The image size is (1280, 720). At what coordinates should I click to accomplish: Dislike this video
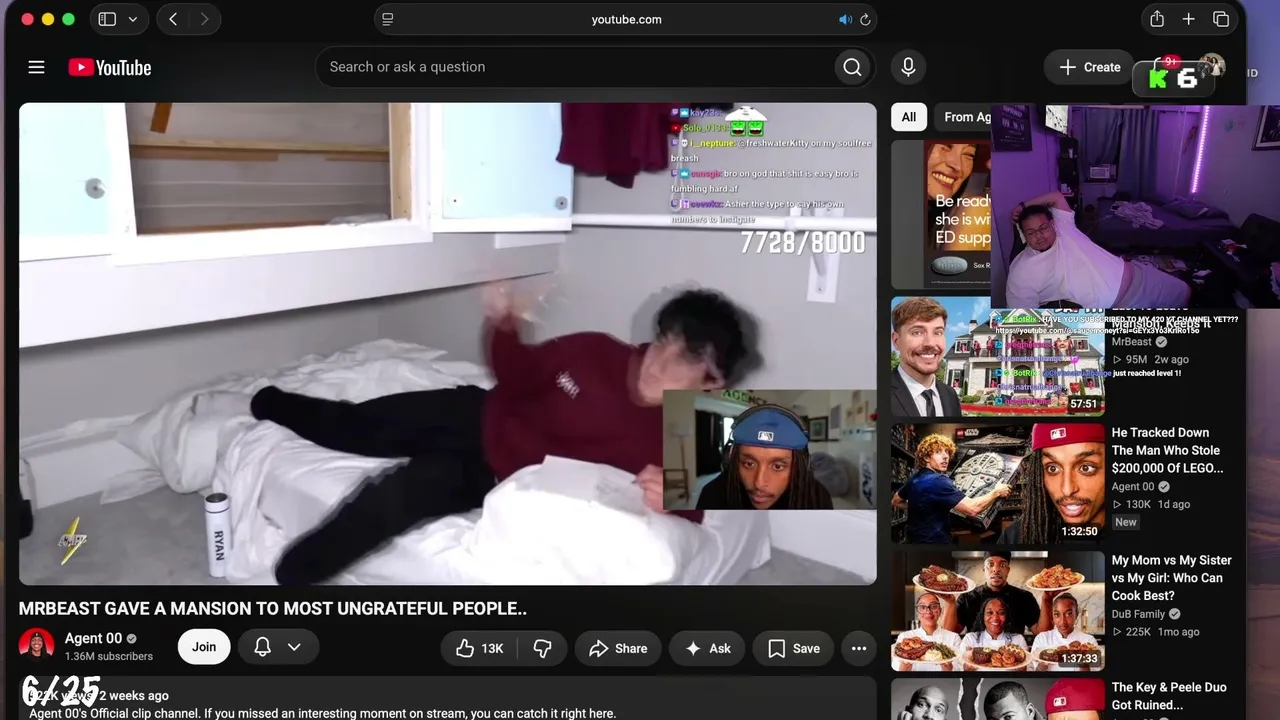(542, 648)
